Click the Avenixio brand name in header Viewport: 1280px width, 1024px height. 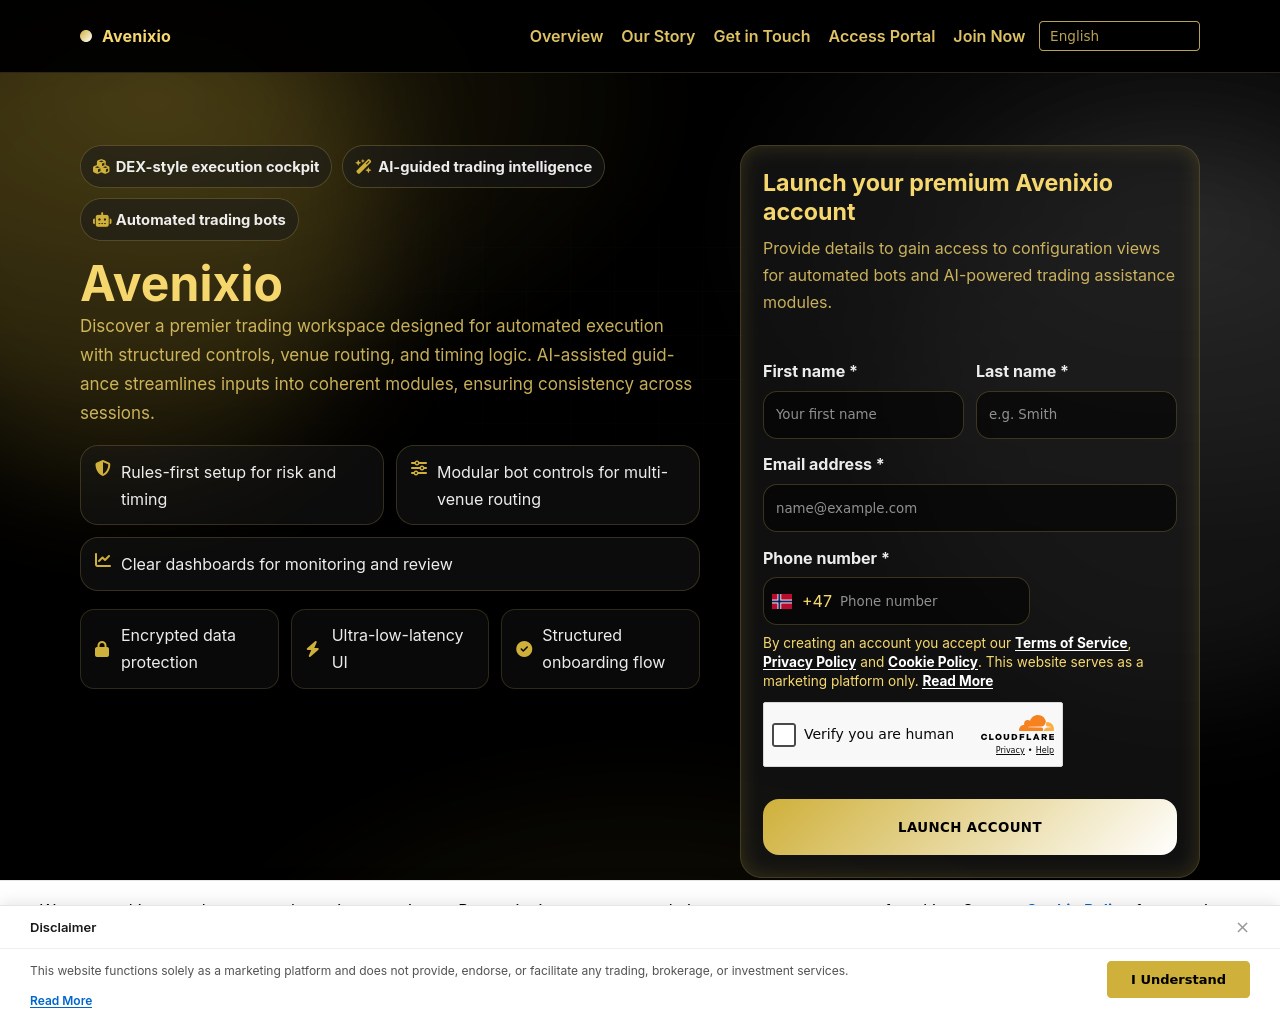point(136,36)
